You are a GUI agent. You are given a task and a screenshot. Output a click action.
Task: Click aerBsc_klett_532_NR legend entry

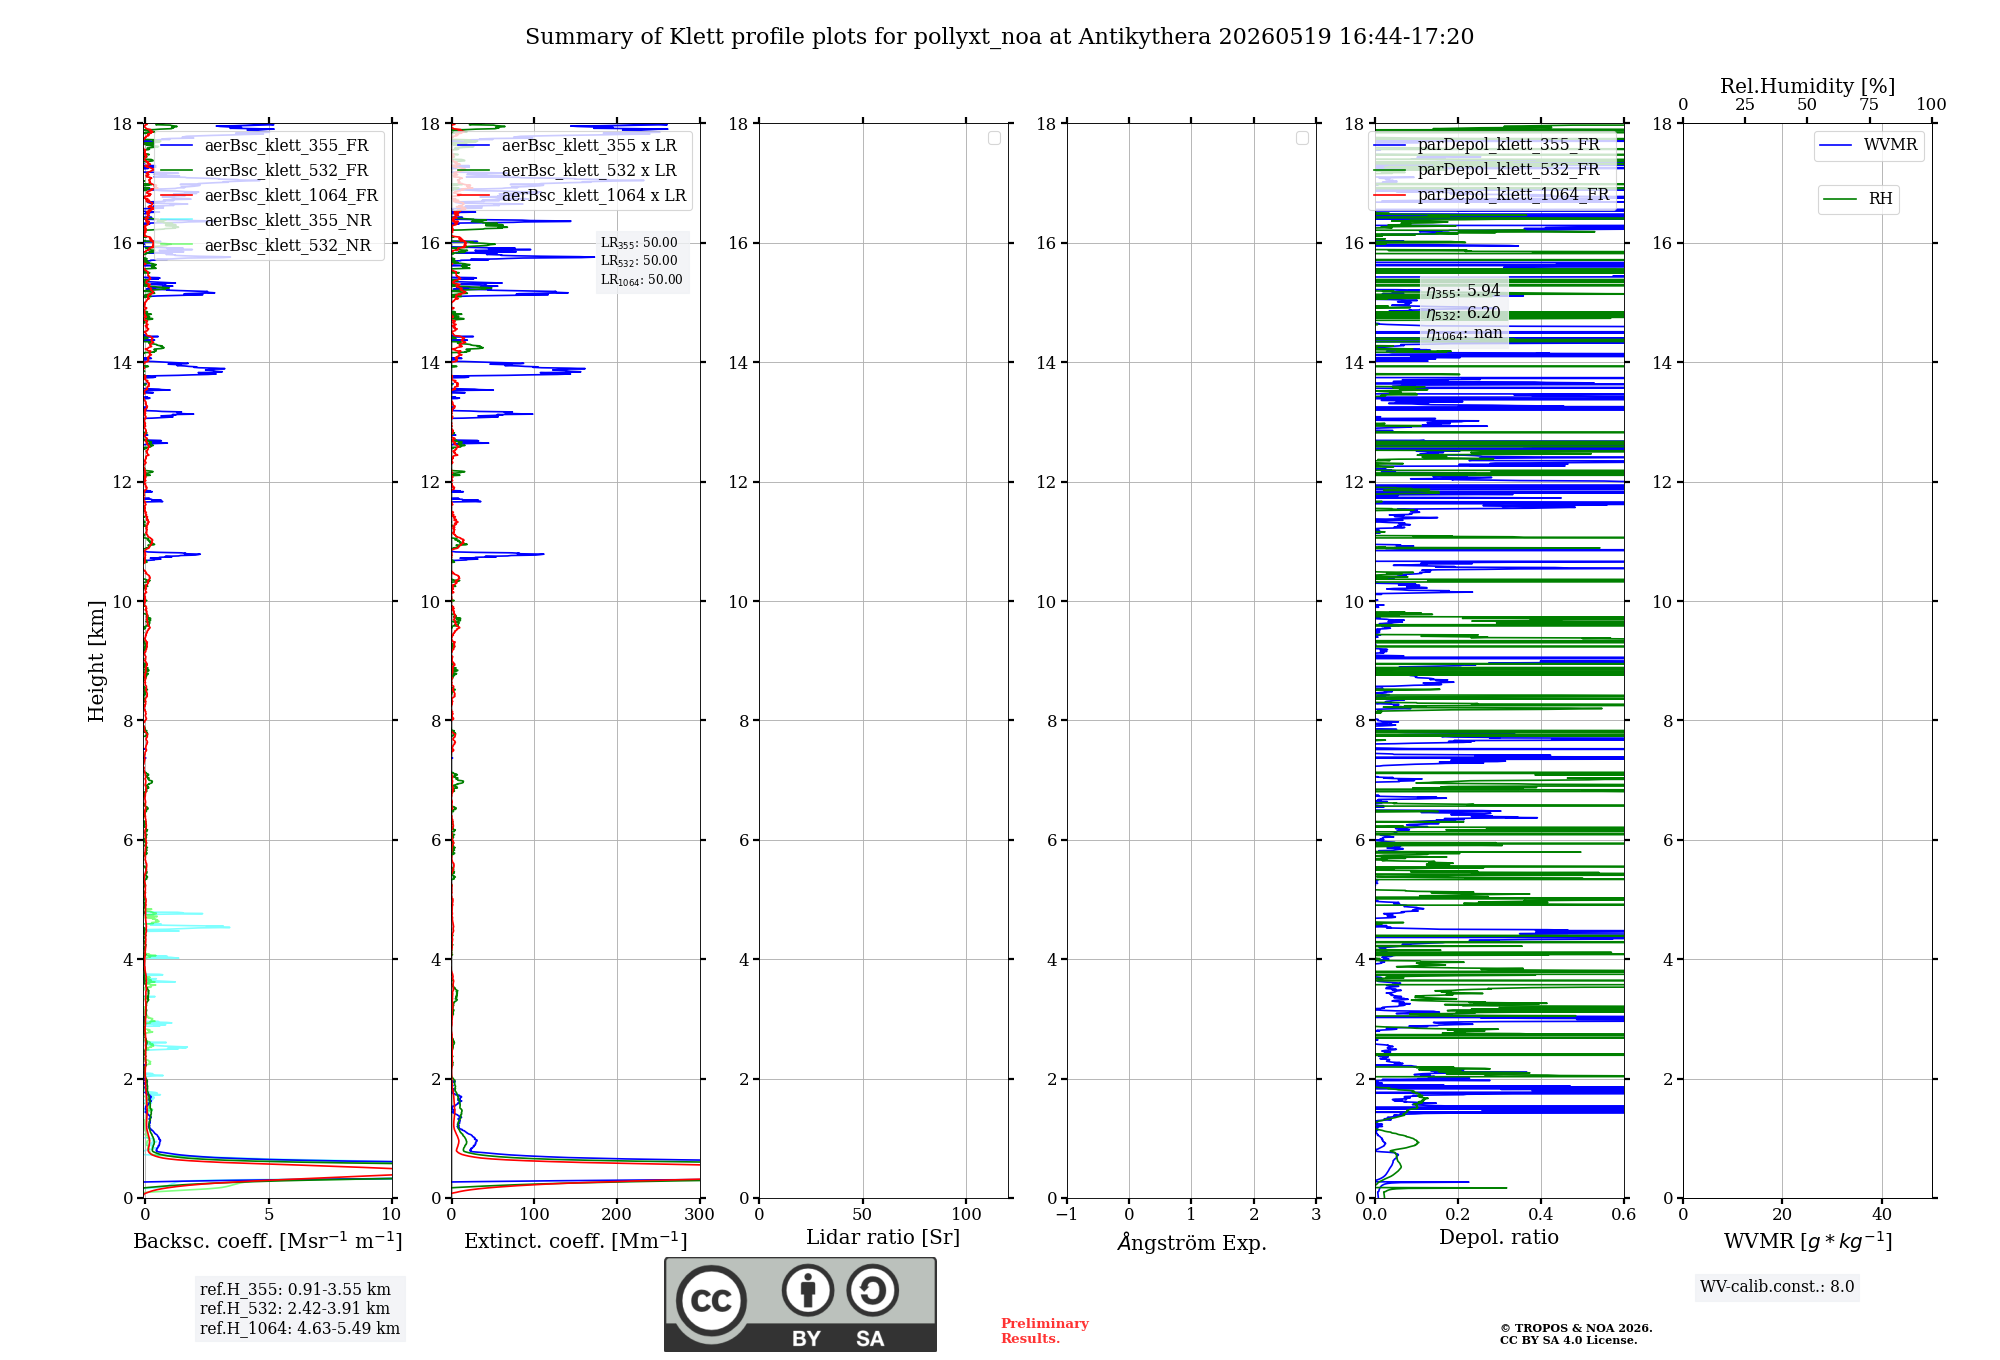266,246
